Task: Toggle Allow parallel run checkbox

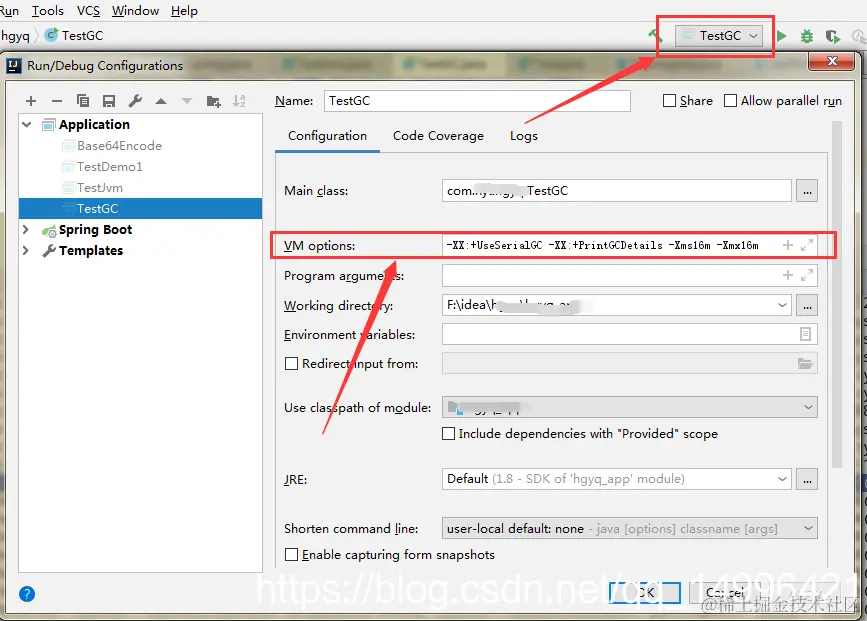Action: [730, 101]
